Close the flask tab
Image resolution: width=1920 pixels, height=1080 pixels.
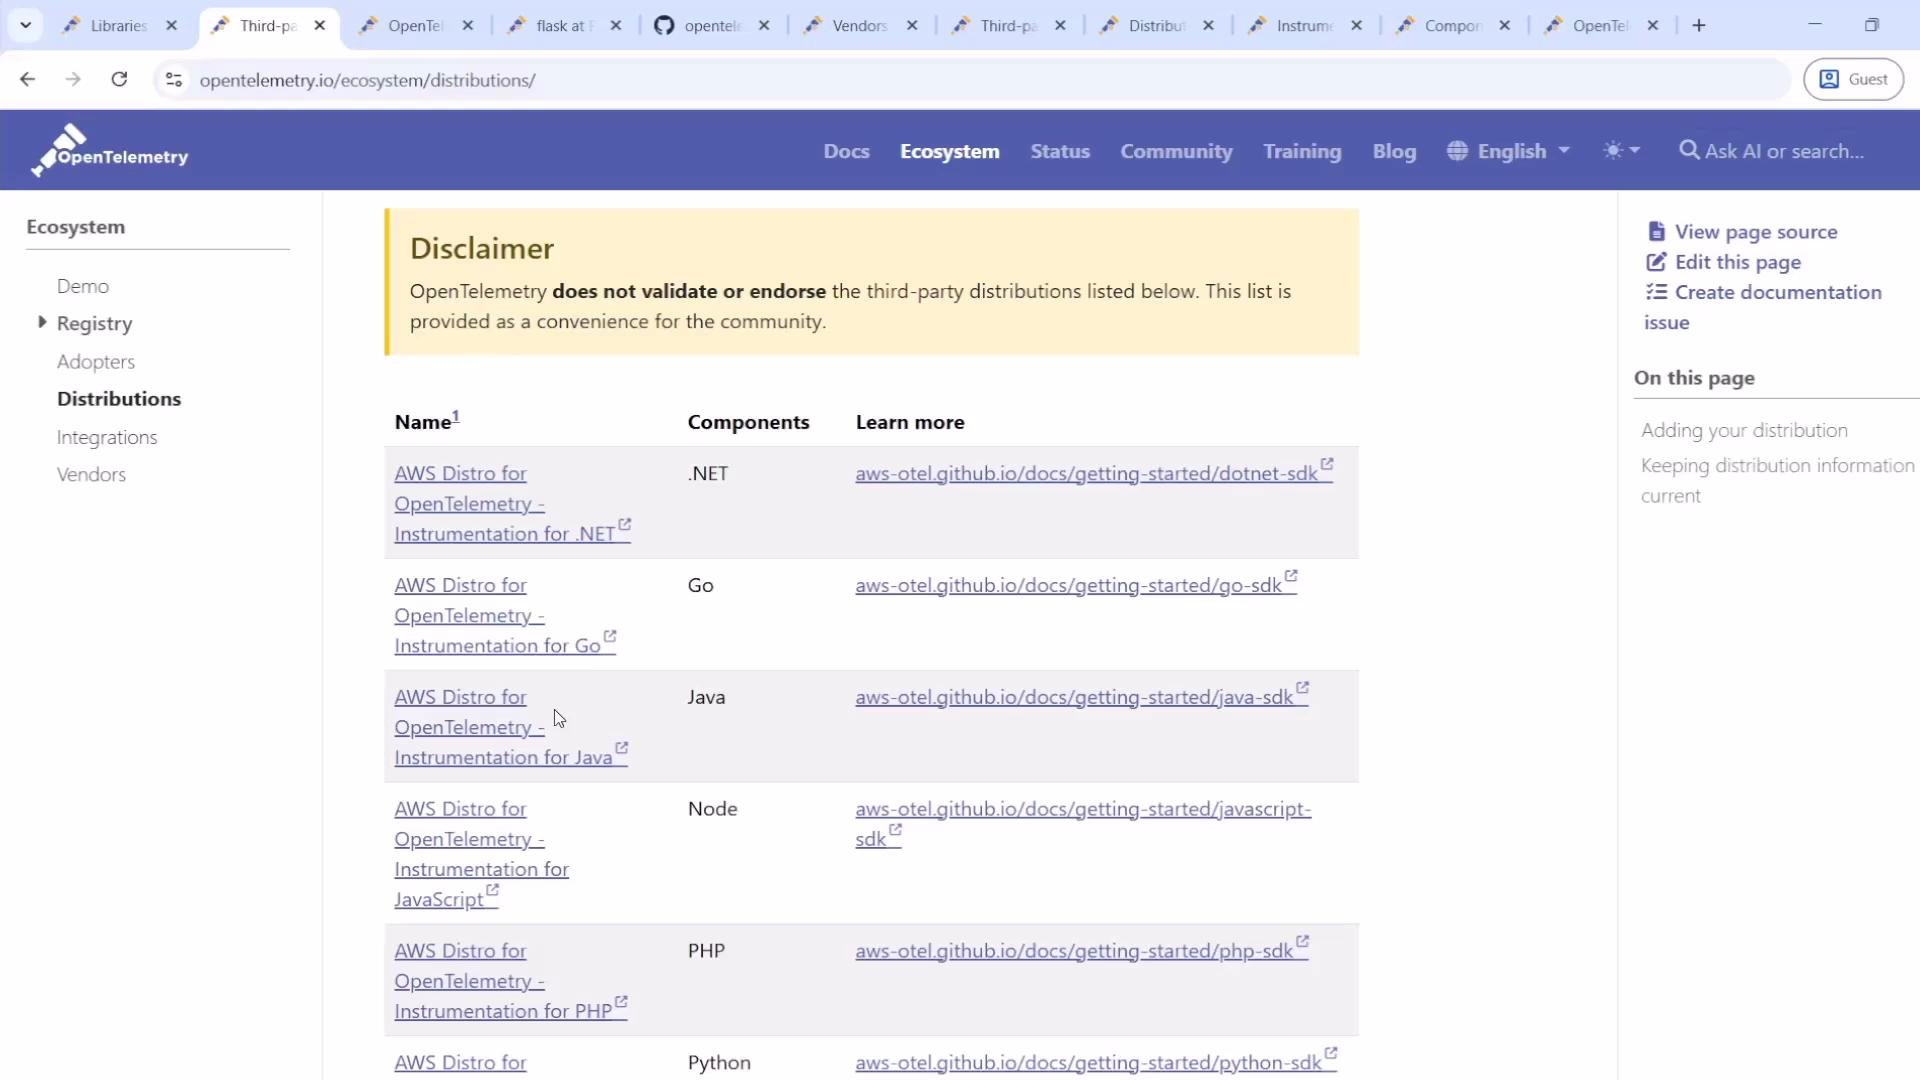coord(616,26)
